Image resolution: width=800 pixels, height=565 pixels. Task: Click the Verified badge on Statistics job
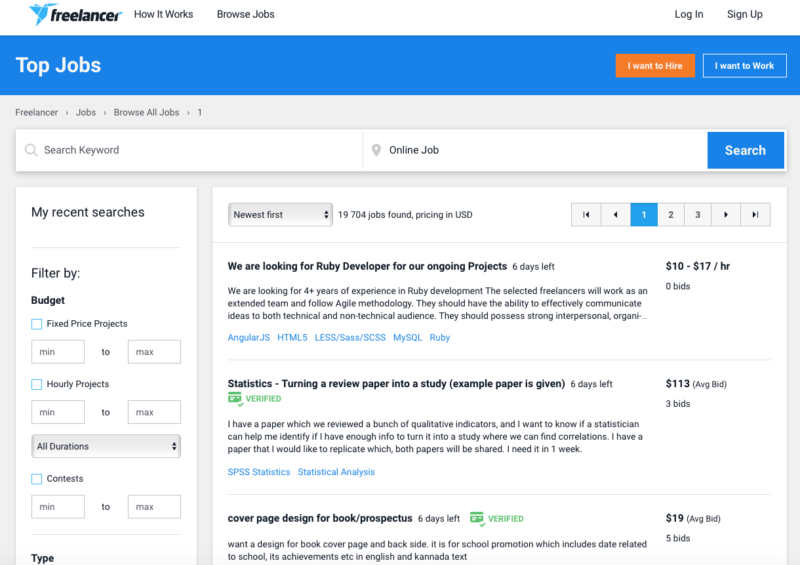click(x=255, y=398)
